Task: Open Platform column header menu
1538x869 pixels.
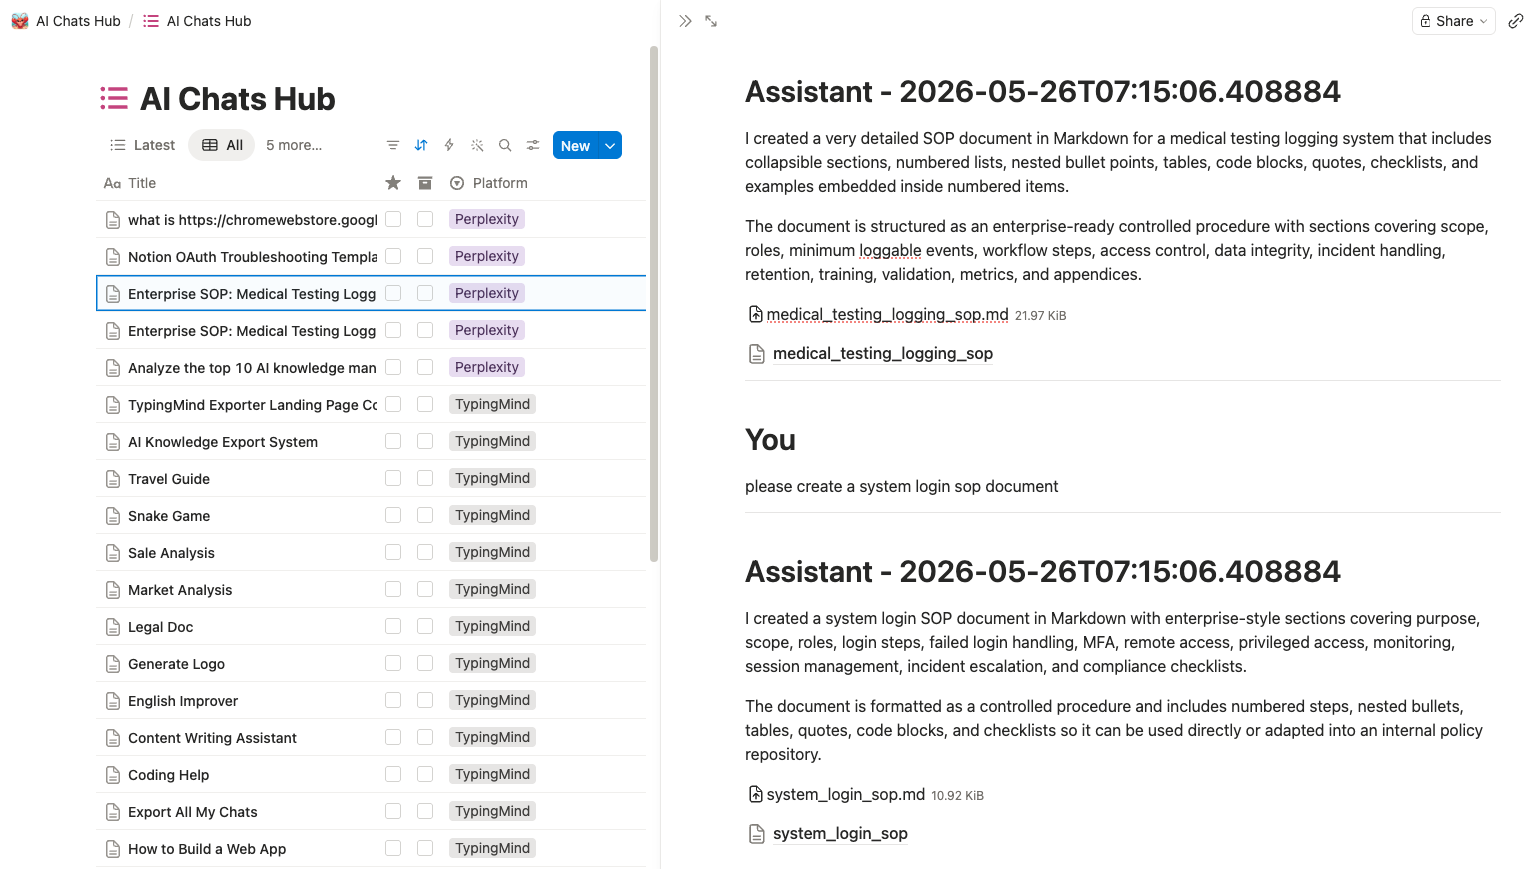Action: [489, 183]
